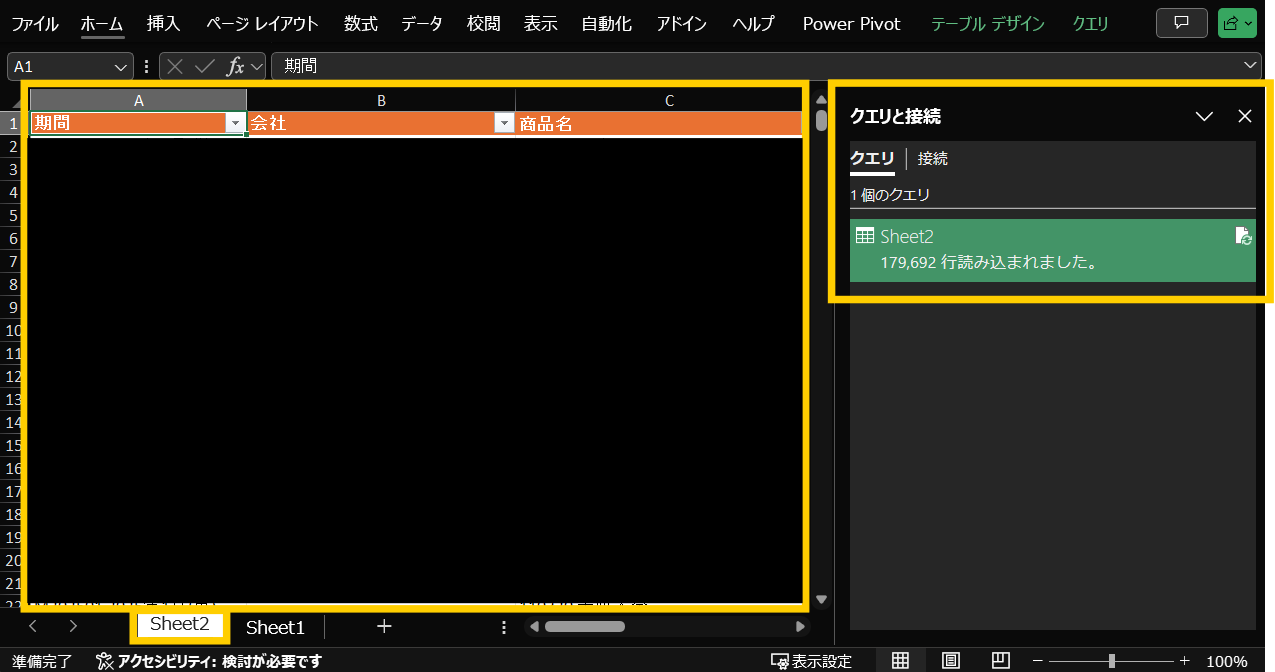Select the 商品名 header cell
Screen dimensions: 1275x672
click(659, 123)
